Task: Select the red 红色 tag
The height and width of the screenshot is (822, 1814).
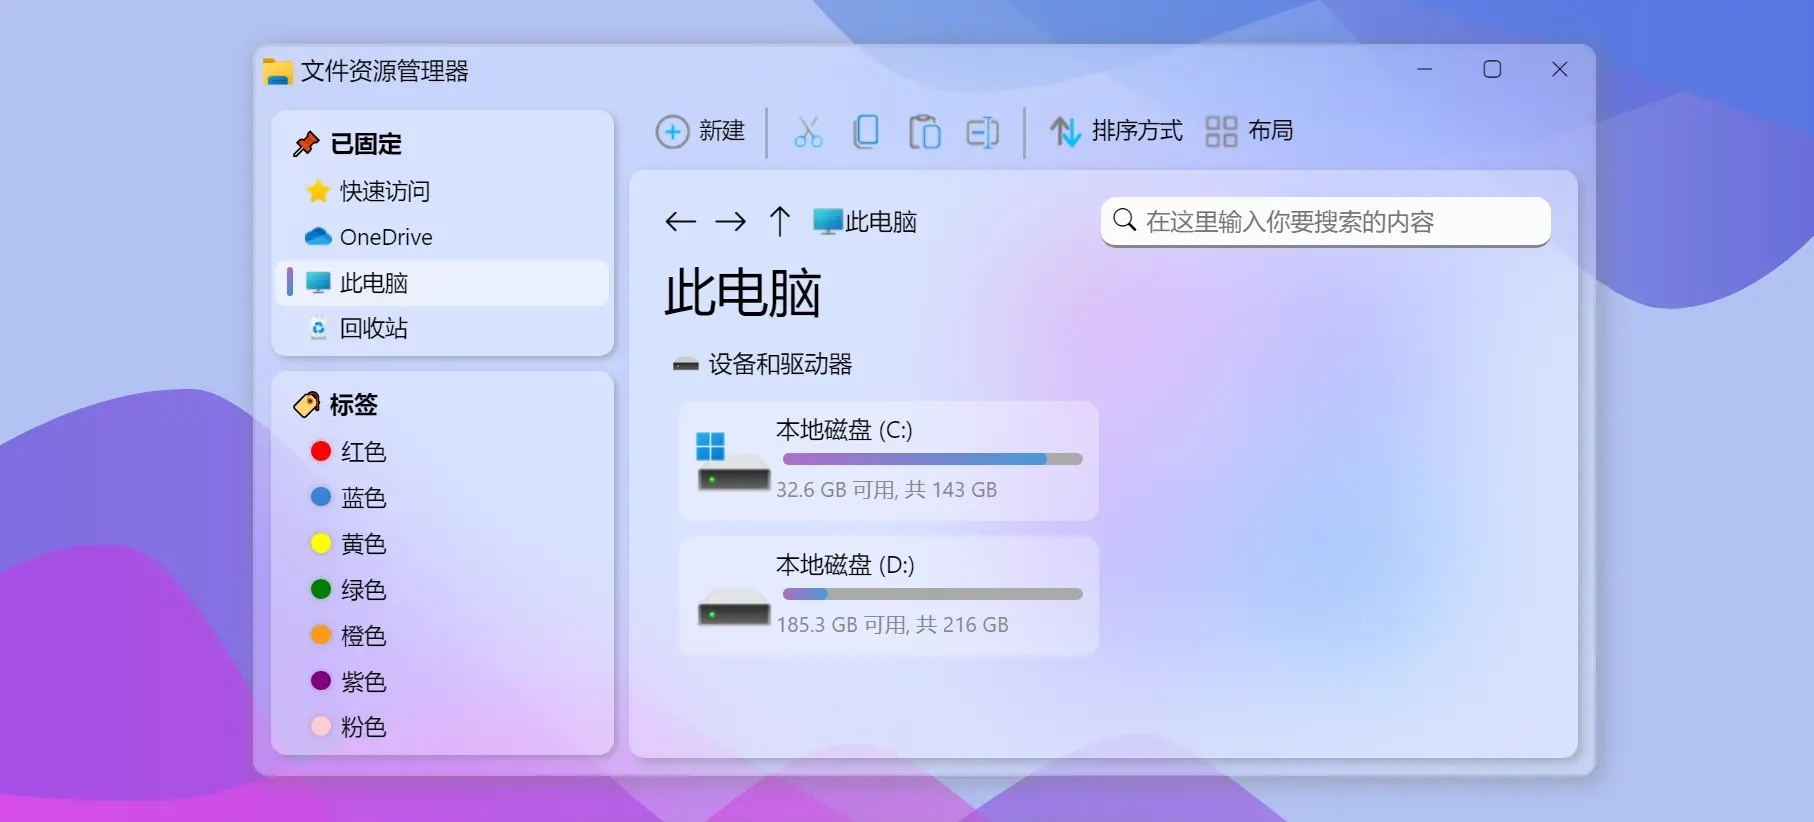Action: 362,452
